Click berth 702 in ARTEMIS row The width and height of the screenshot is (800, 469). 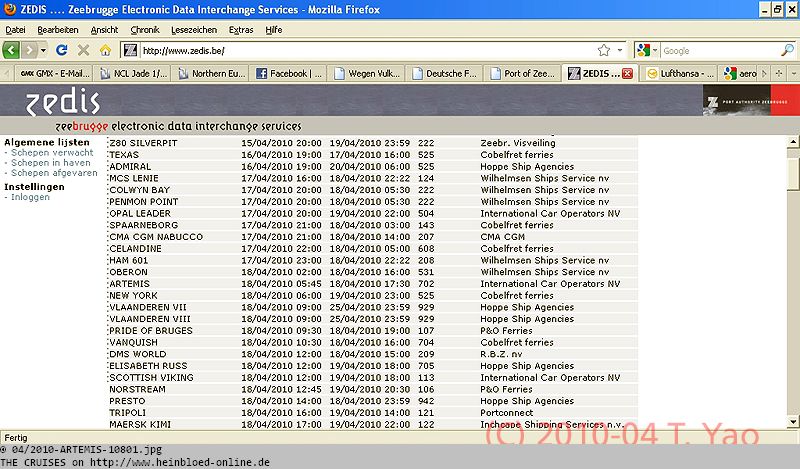click(426, 284)
